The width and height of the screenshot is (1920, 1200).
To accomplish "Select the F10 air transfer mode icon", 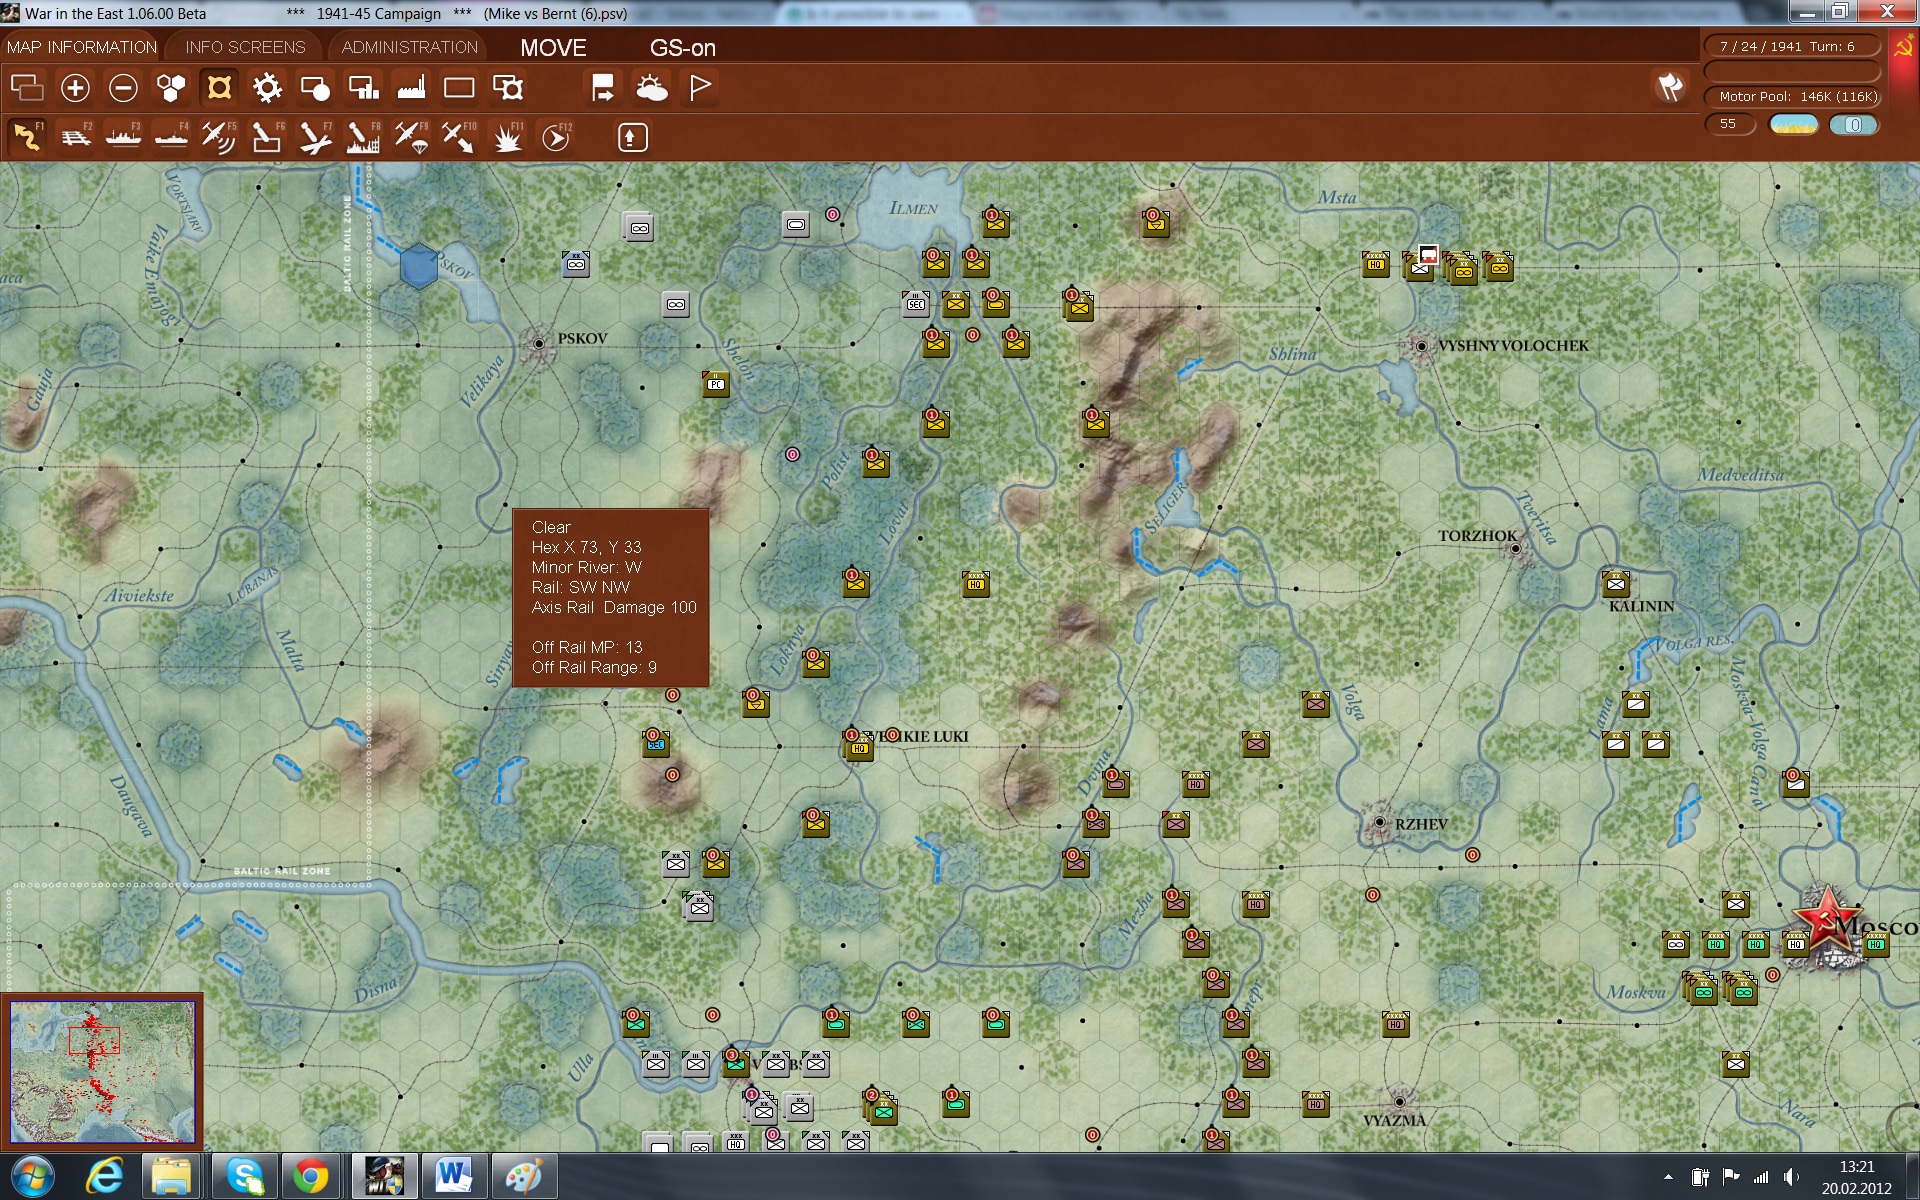I will coord(459,137).
